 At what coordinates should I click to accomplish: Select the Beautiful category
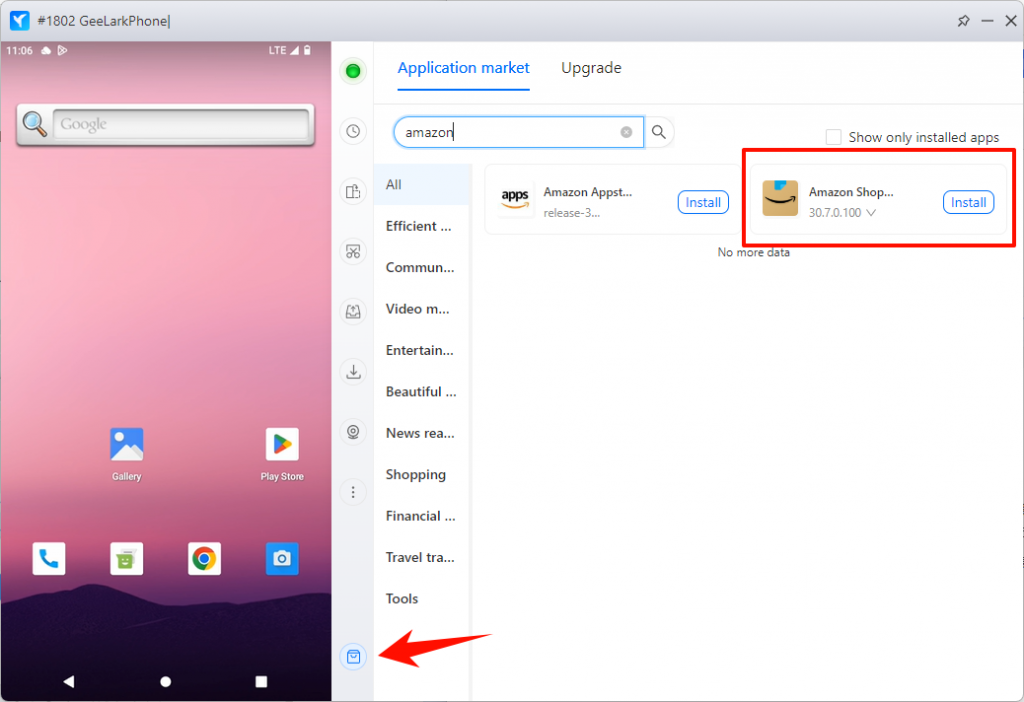(422, 392)
